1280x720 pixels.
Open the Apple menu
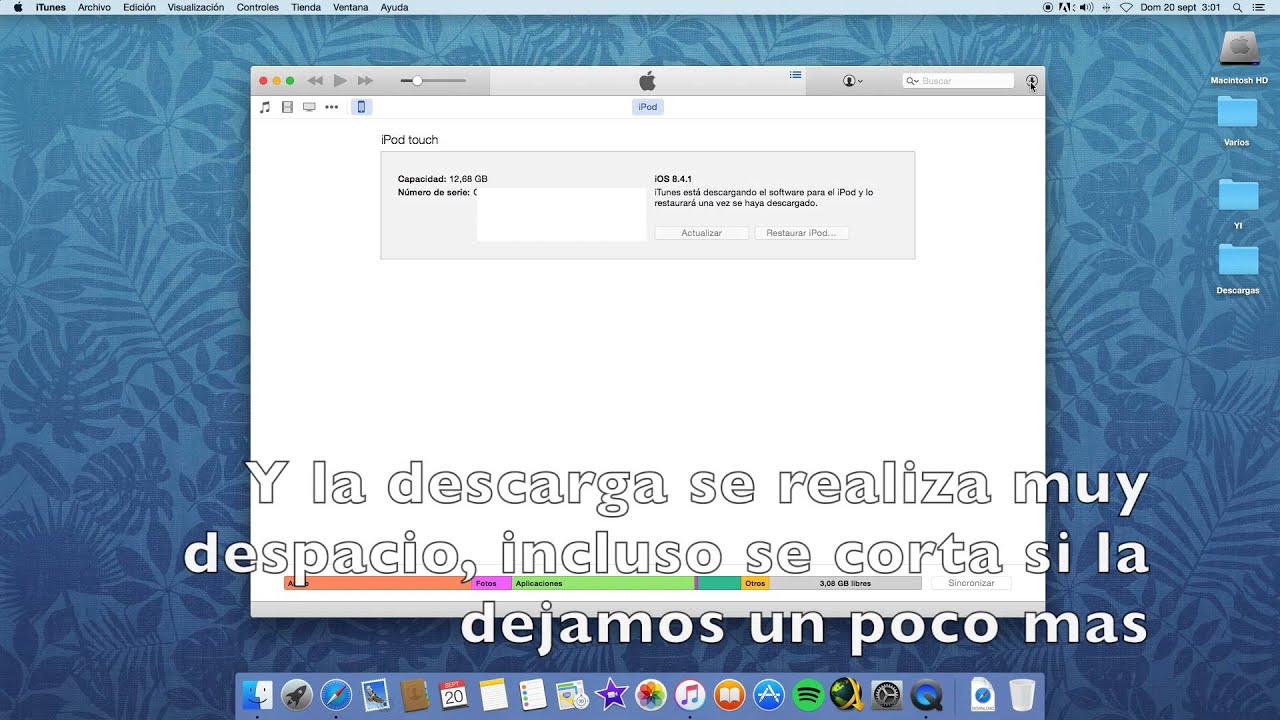click(x=17, y=7)
